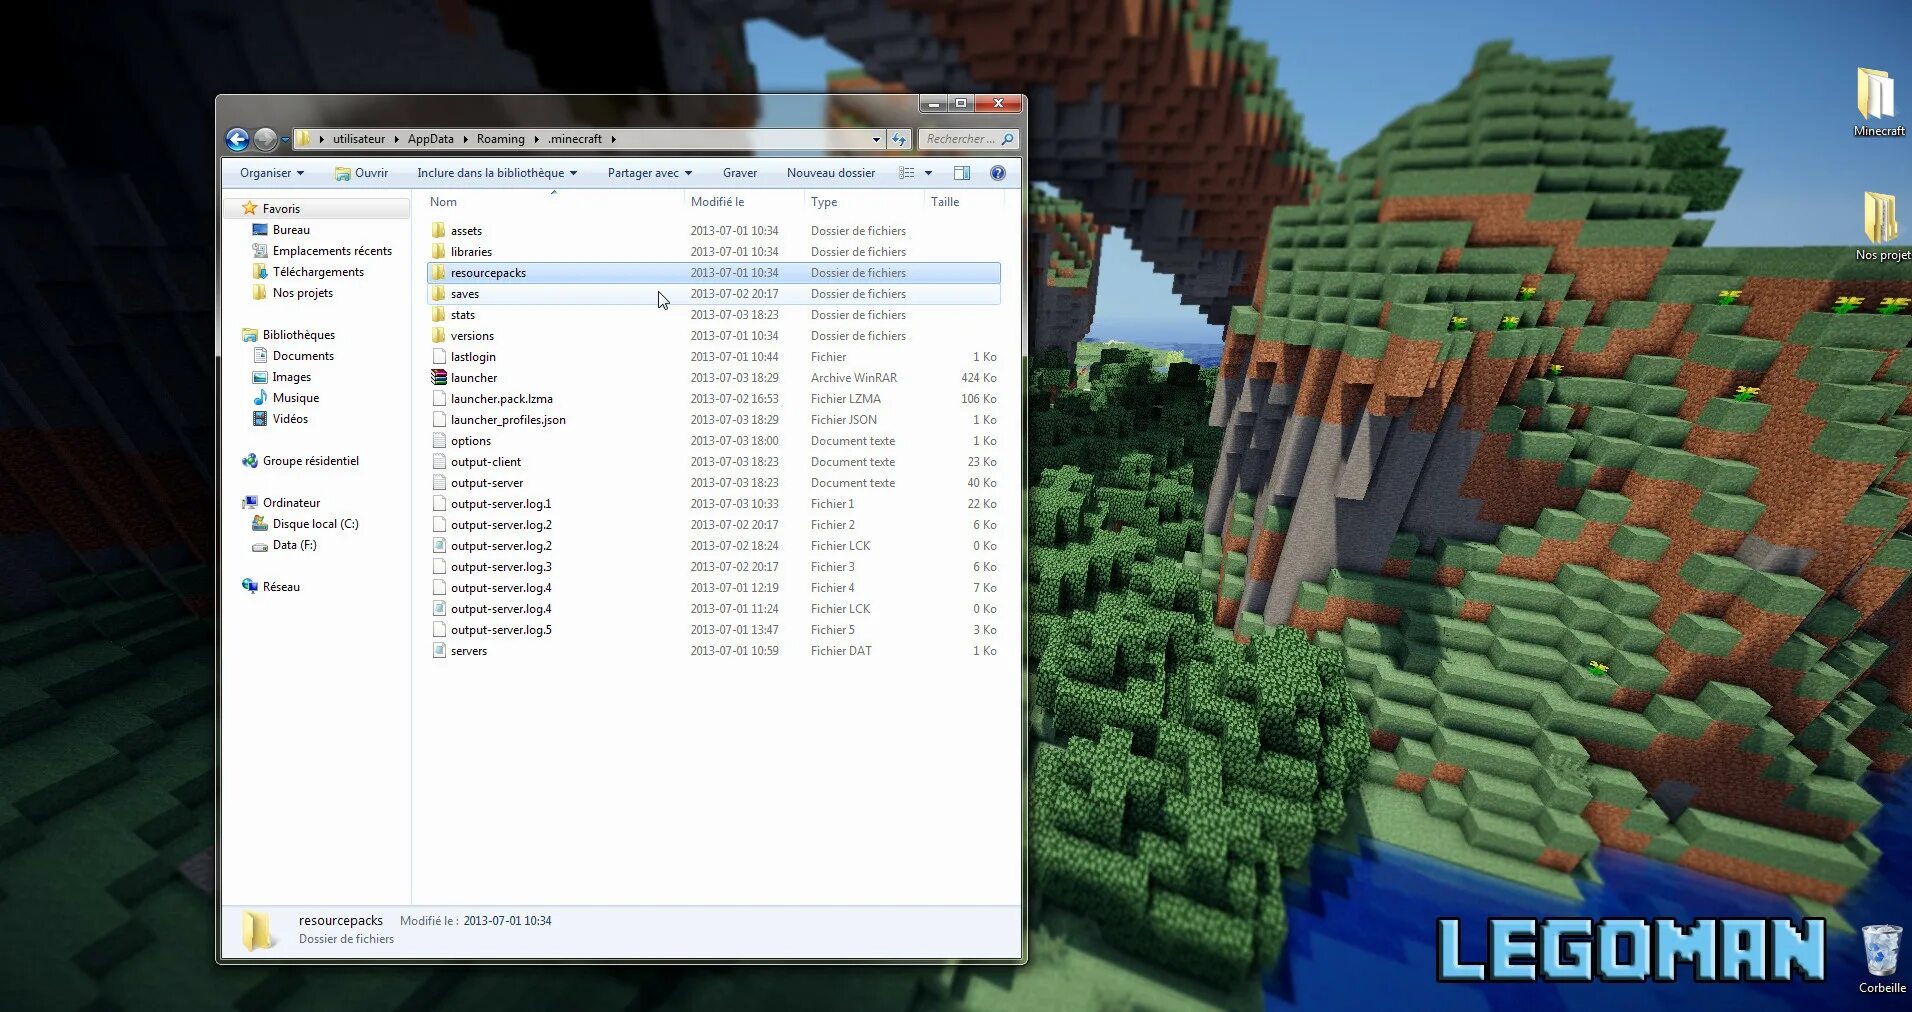Open Téléchargements in the sidebar
The image size is (1912, 1012).
click(x=318, y=272)
